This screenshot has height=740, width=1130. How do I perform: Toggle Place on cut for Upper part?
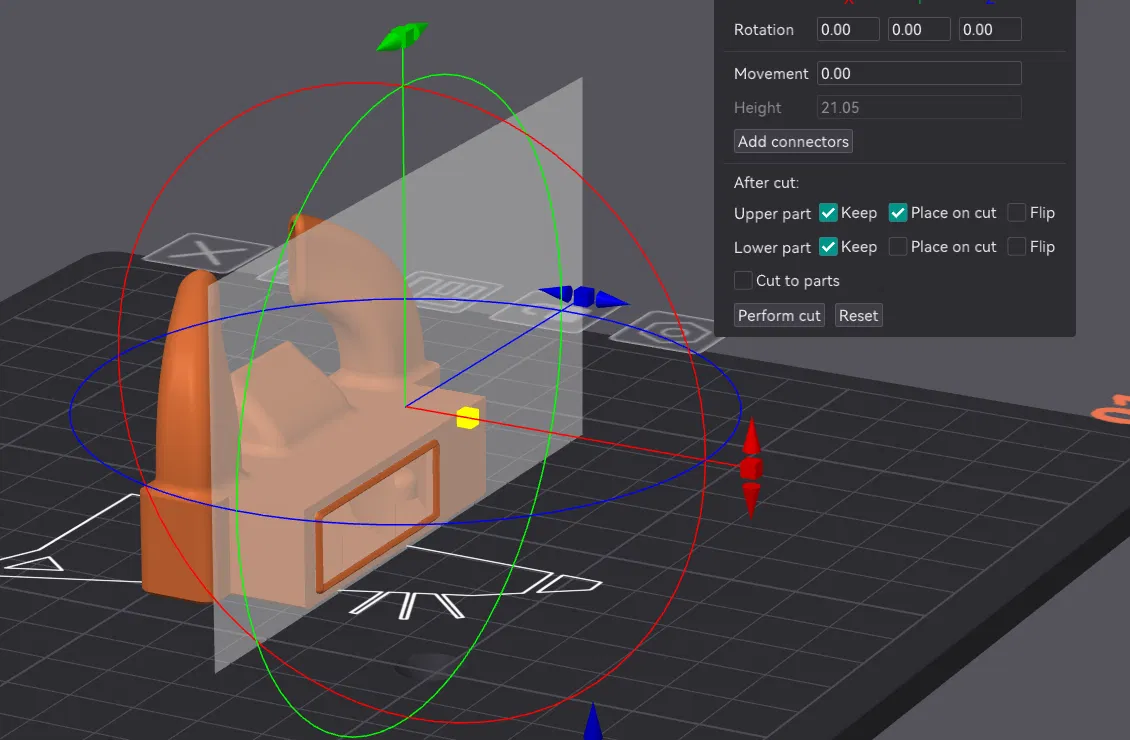tap(897, 213)
